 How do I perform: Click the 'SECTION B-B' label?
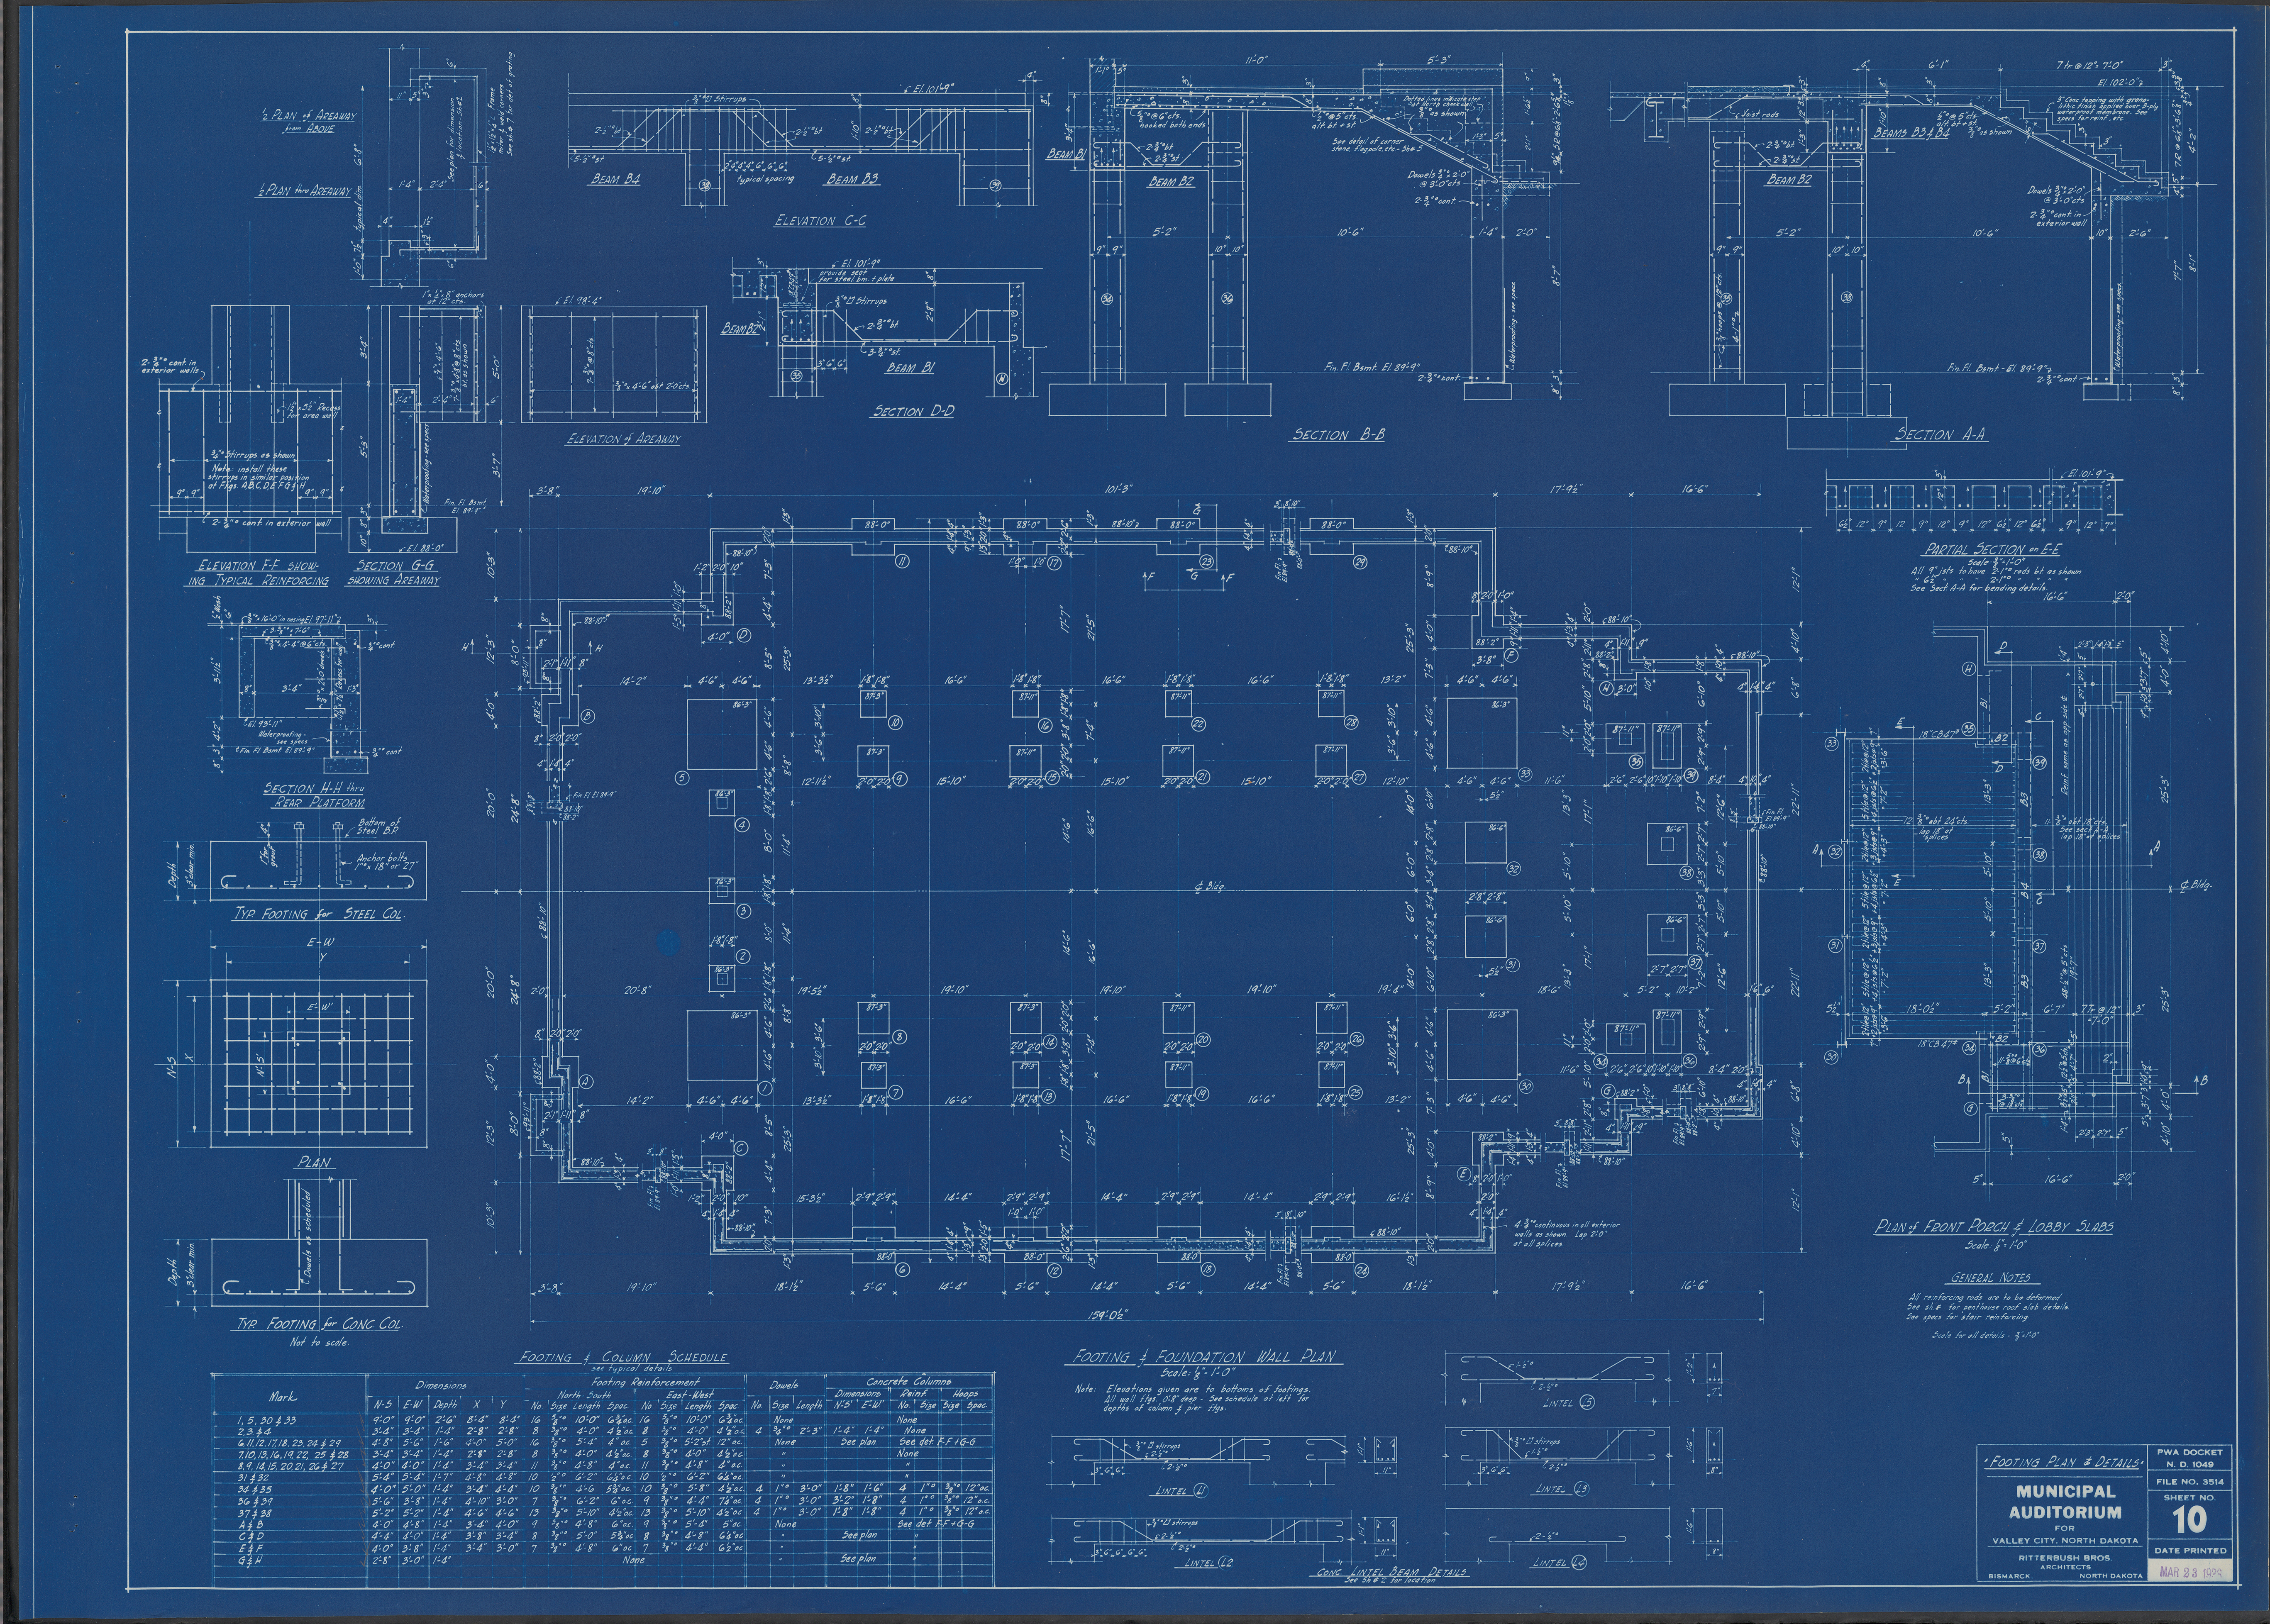tap(1337, 434)
